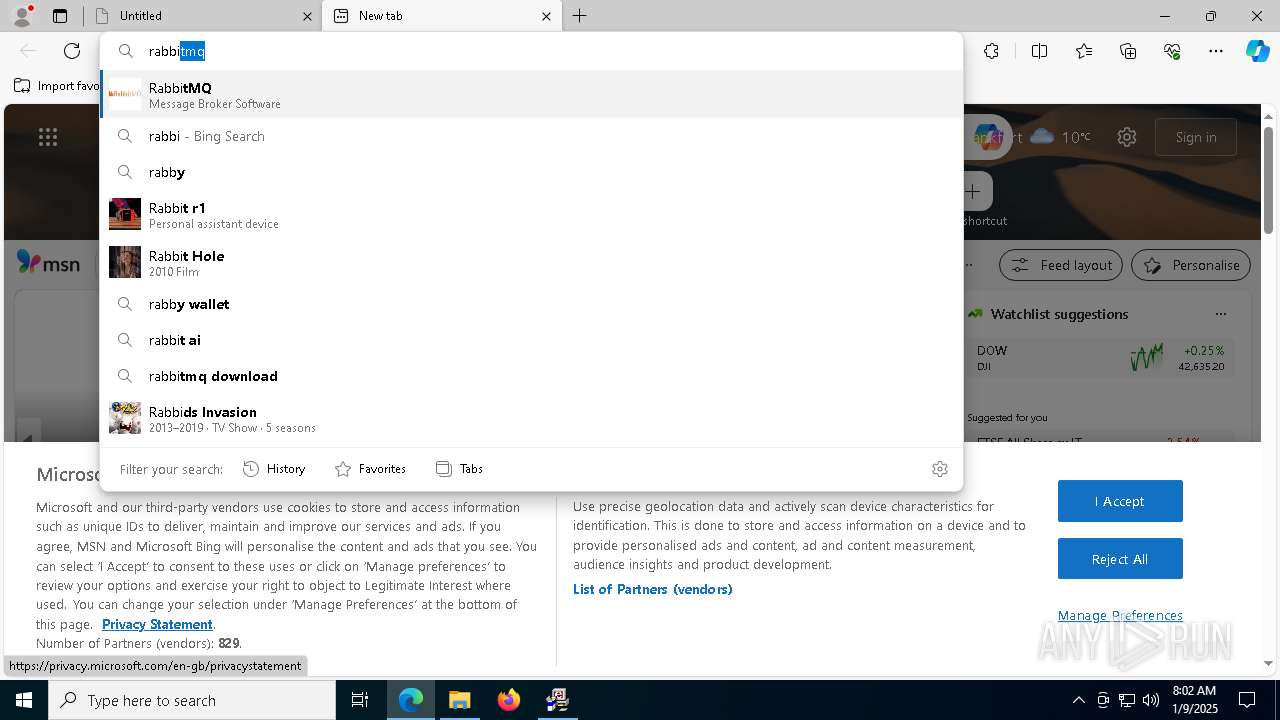Image resolution: width=1280 pixels, height=720 pixels.
Task: Open Windows Start menu
Action: [x=24, y=700]
